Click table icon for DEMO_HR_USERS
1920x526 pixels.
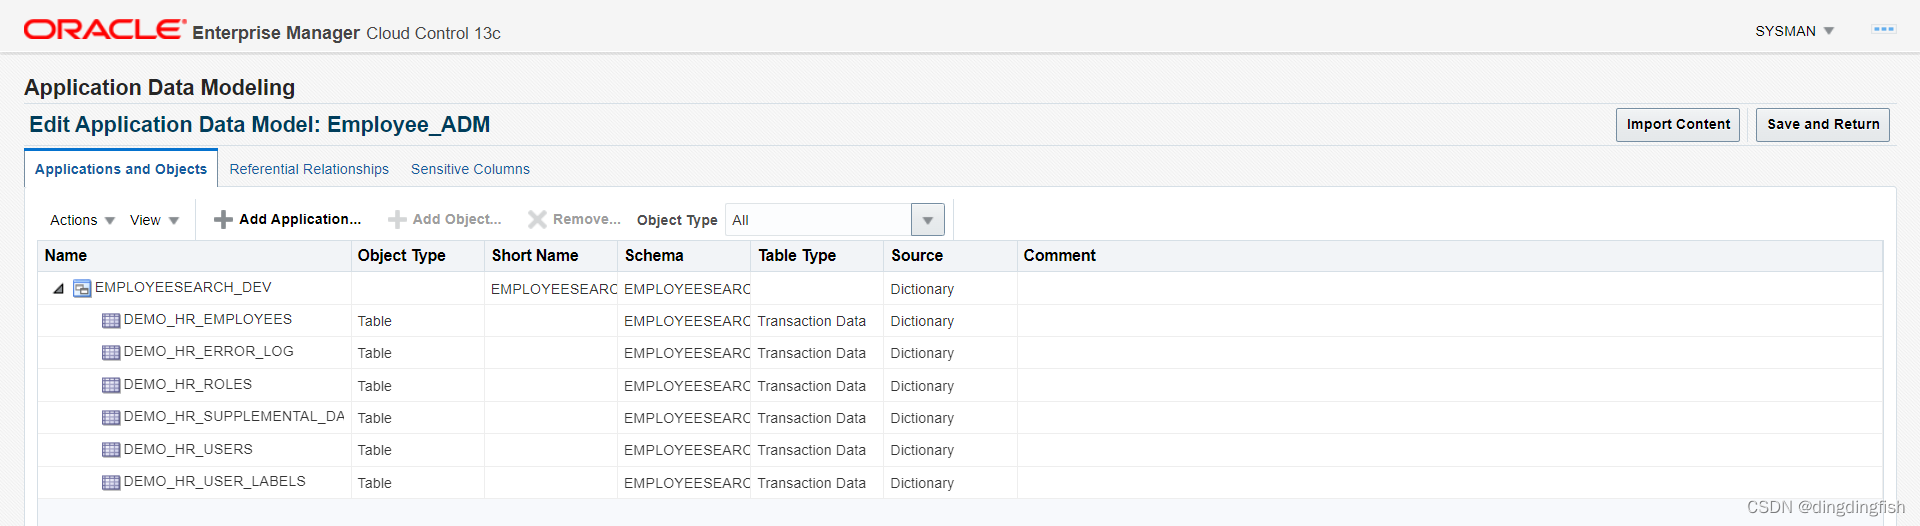pyautogui.click(x=111, y=451)
